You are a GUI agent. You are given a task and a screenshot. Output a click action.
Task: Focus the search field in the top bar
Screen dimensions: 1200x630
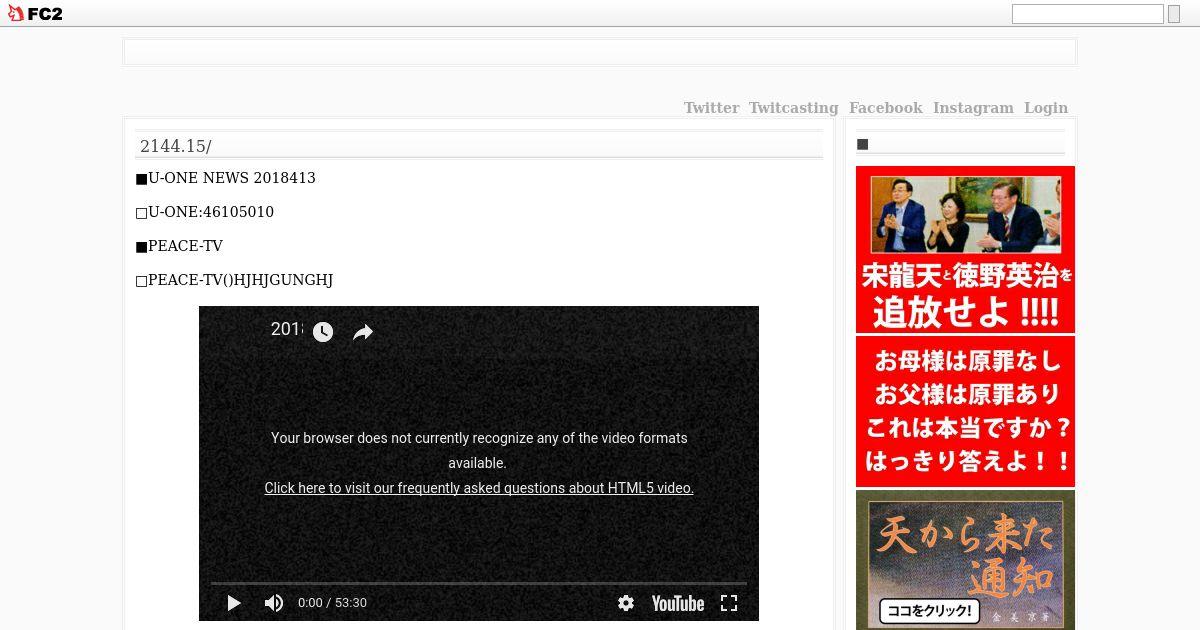click(1088, 14)
